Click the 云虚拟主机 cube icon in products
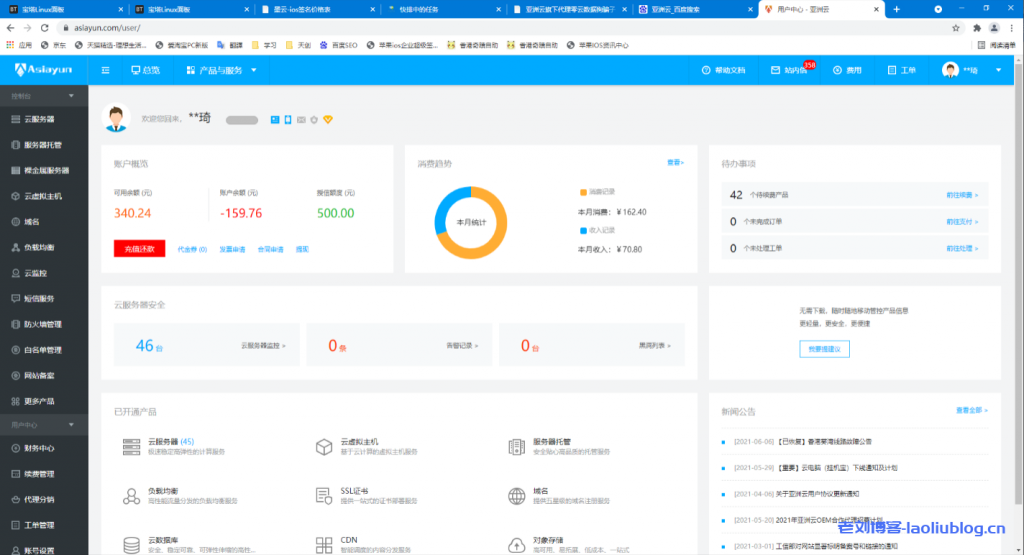Image resolution: width=1024 pixels, height=555 pixels. (323, 446)
